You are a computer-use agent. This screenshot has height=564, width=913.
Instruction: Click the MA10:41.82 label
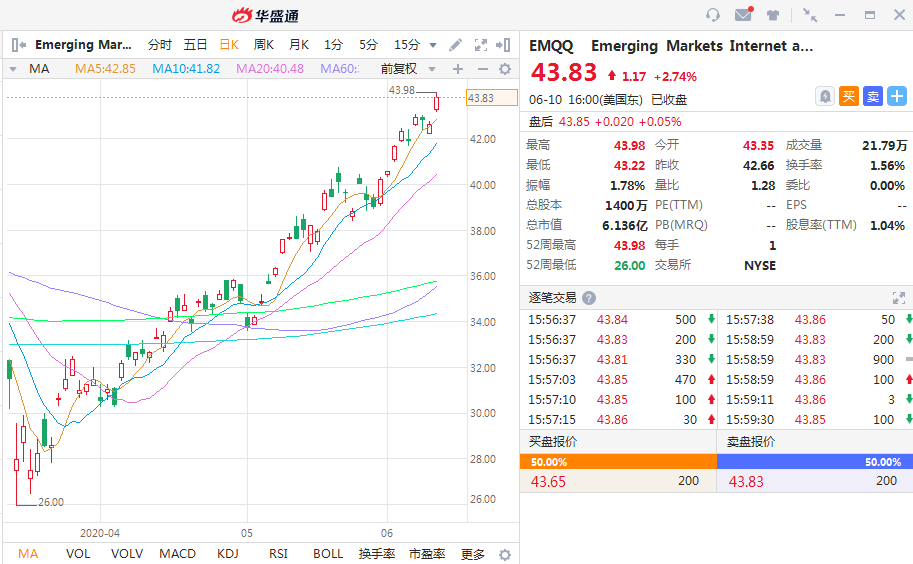coord(186,69)
